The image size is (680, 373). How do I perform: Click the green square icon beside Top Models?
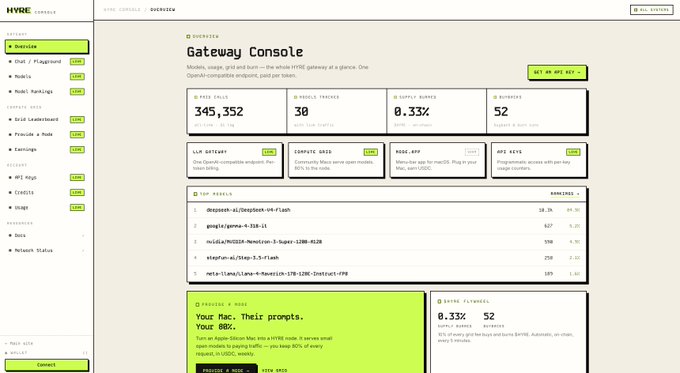click(195, 194)
